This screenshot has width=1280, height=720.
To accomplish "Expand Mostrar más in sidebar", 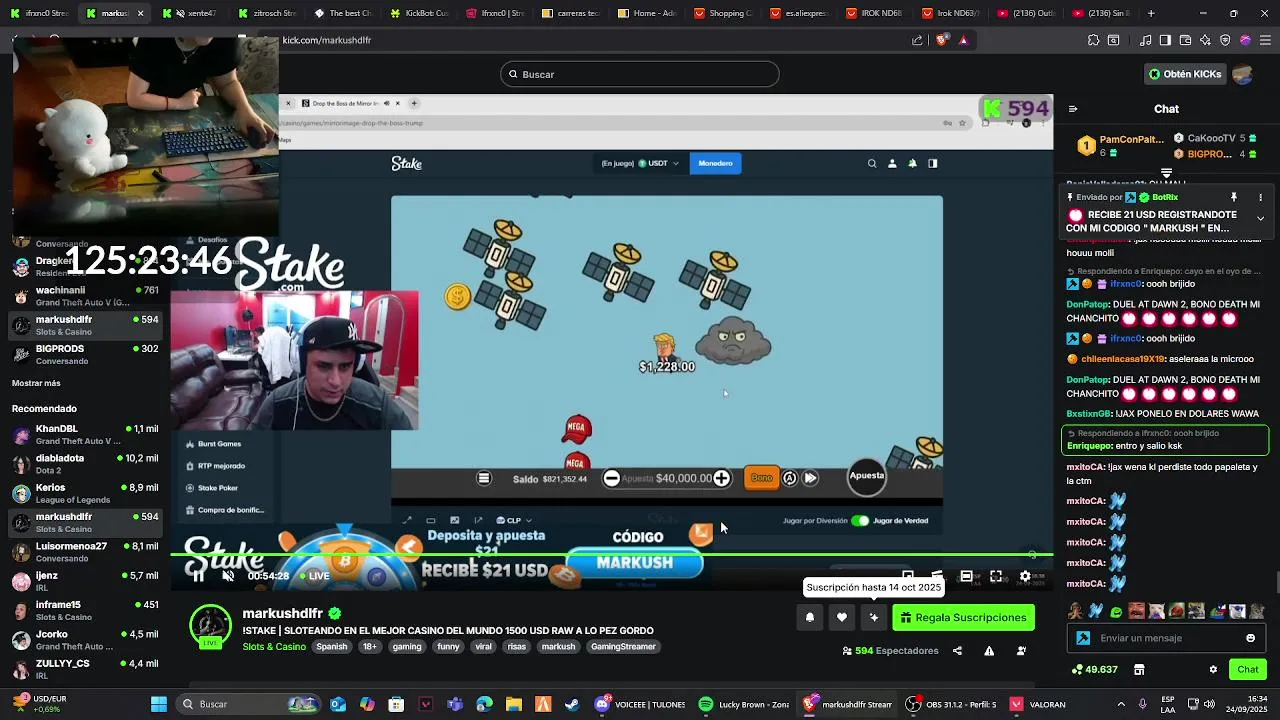I will tap(36, 383).
